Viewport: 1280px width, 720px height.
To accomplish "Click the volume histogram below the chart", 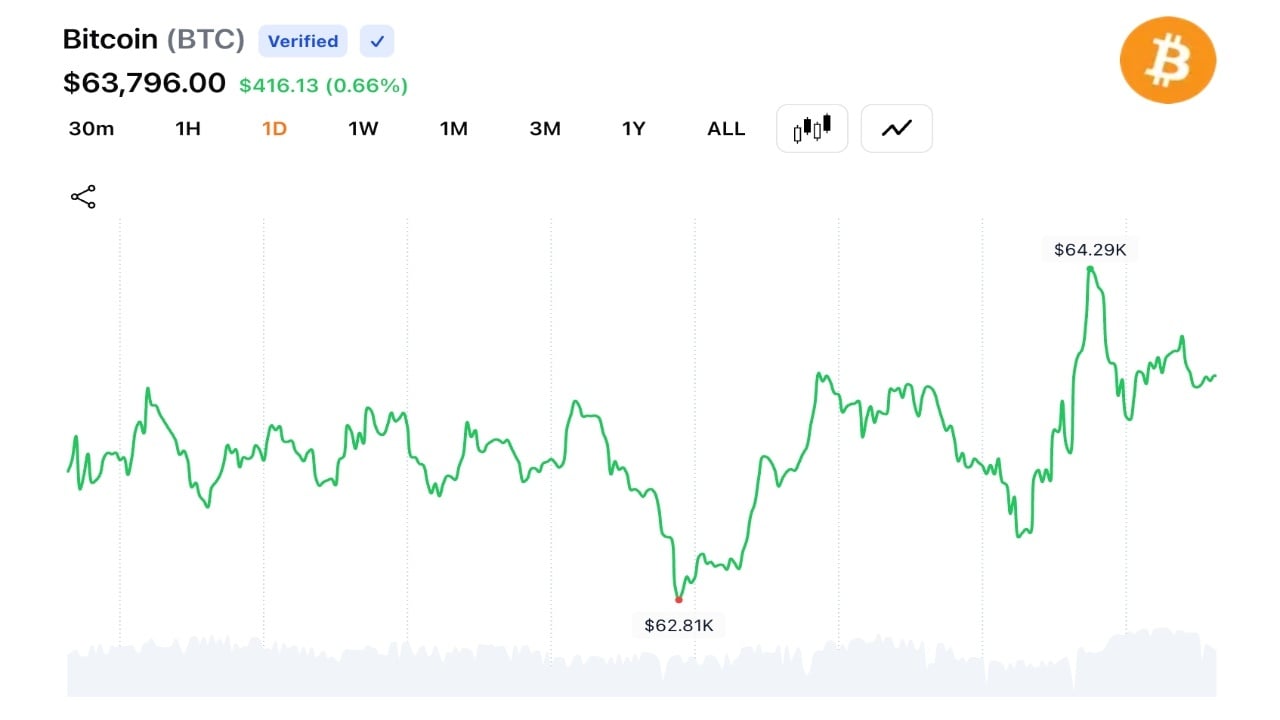I will click(641, 663).
